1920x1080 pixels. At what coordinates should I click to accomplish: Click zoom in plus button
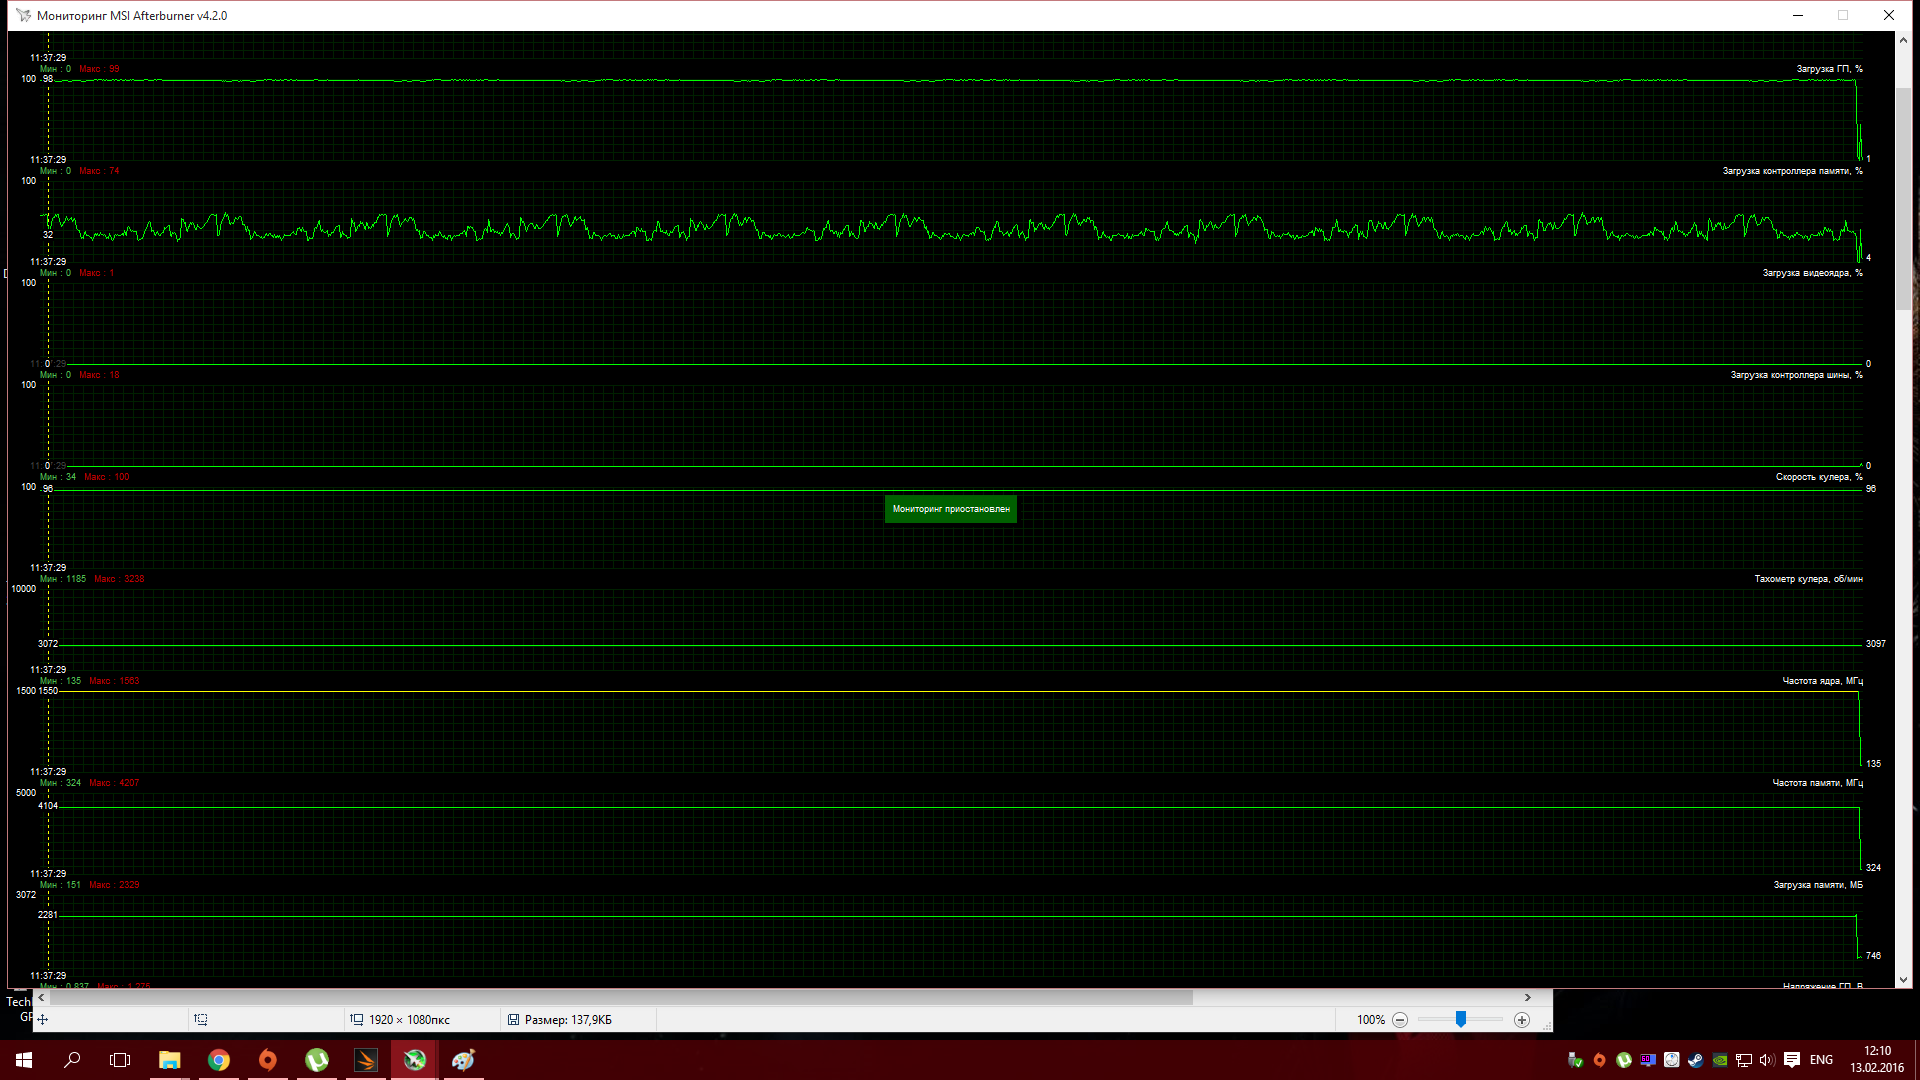click(1522, 1020)
